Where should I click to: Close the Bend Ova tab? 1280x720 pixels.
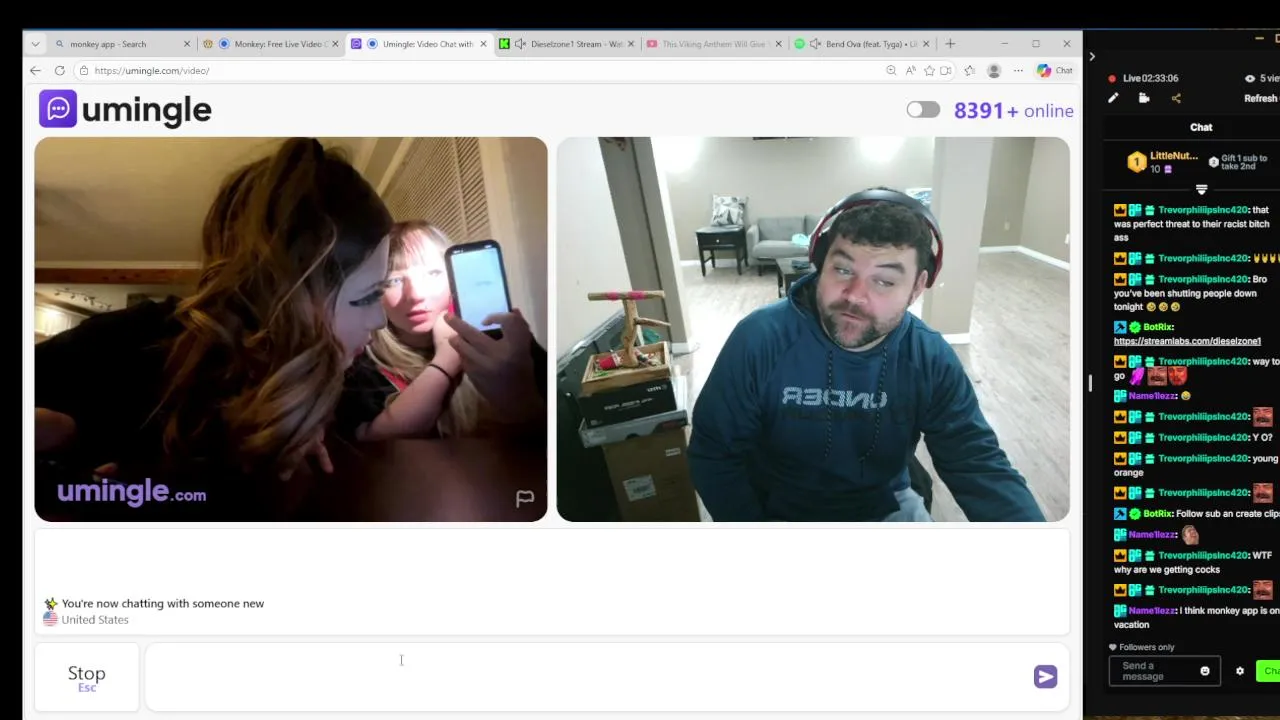[925, 44]
